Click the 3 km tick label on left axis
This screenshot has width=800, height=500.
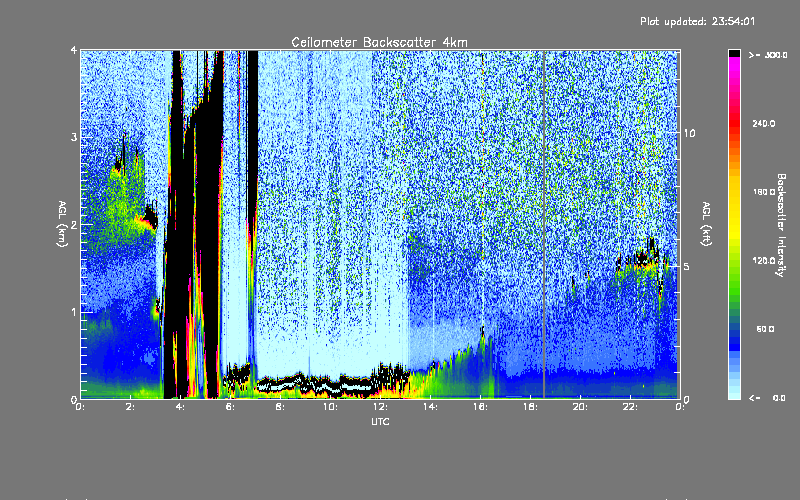coord(74,137)
